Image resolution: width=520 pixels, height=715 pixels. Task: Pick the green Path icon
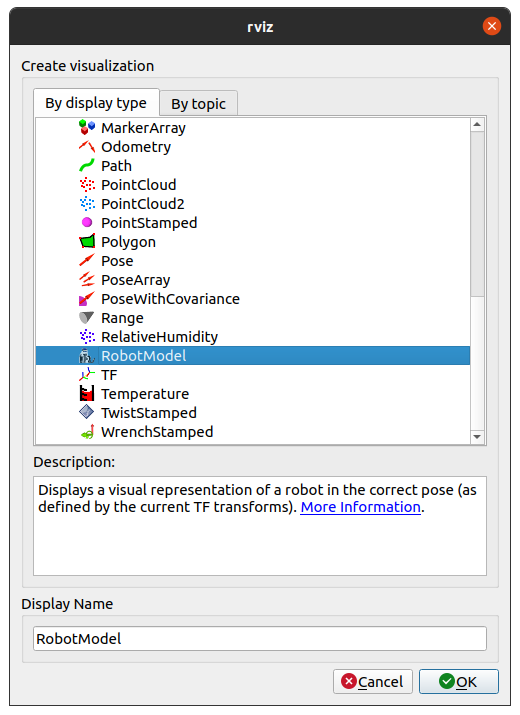87,166
